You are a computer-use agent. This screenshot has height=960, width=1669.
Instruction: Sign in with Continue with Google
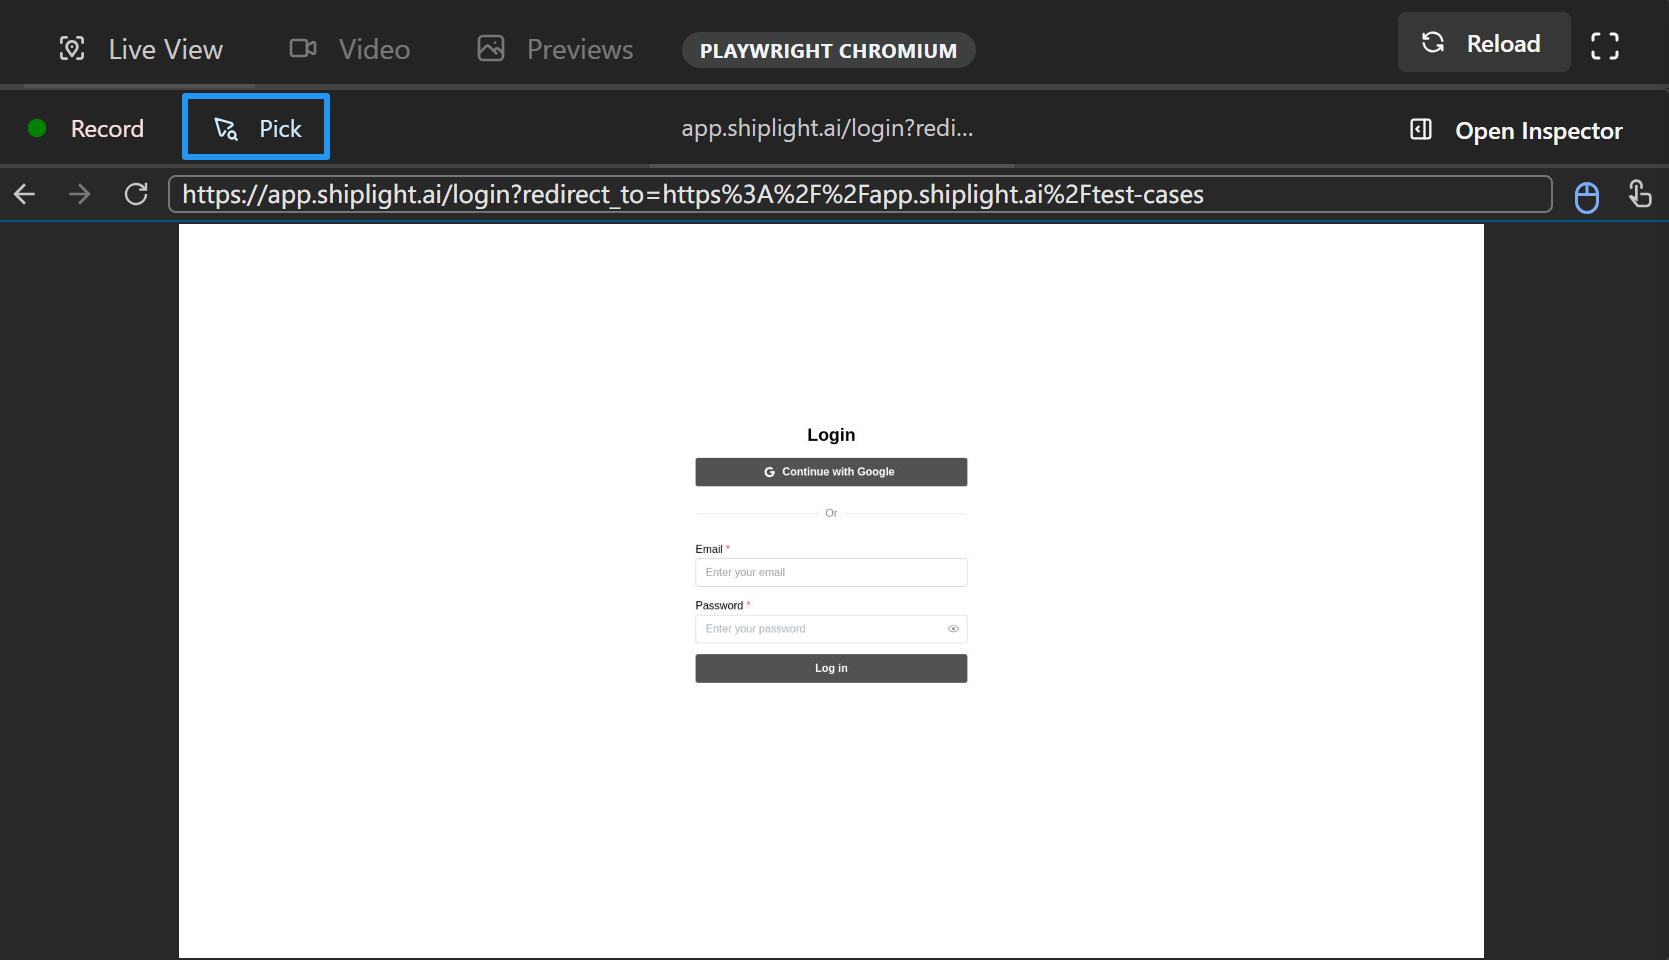[x=831, y=471]
